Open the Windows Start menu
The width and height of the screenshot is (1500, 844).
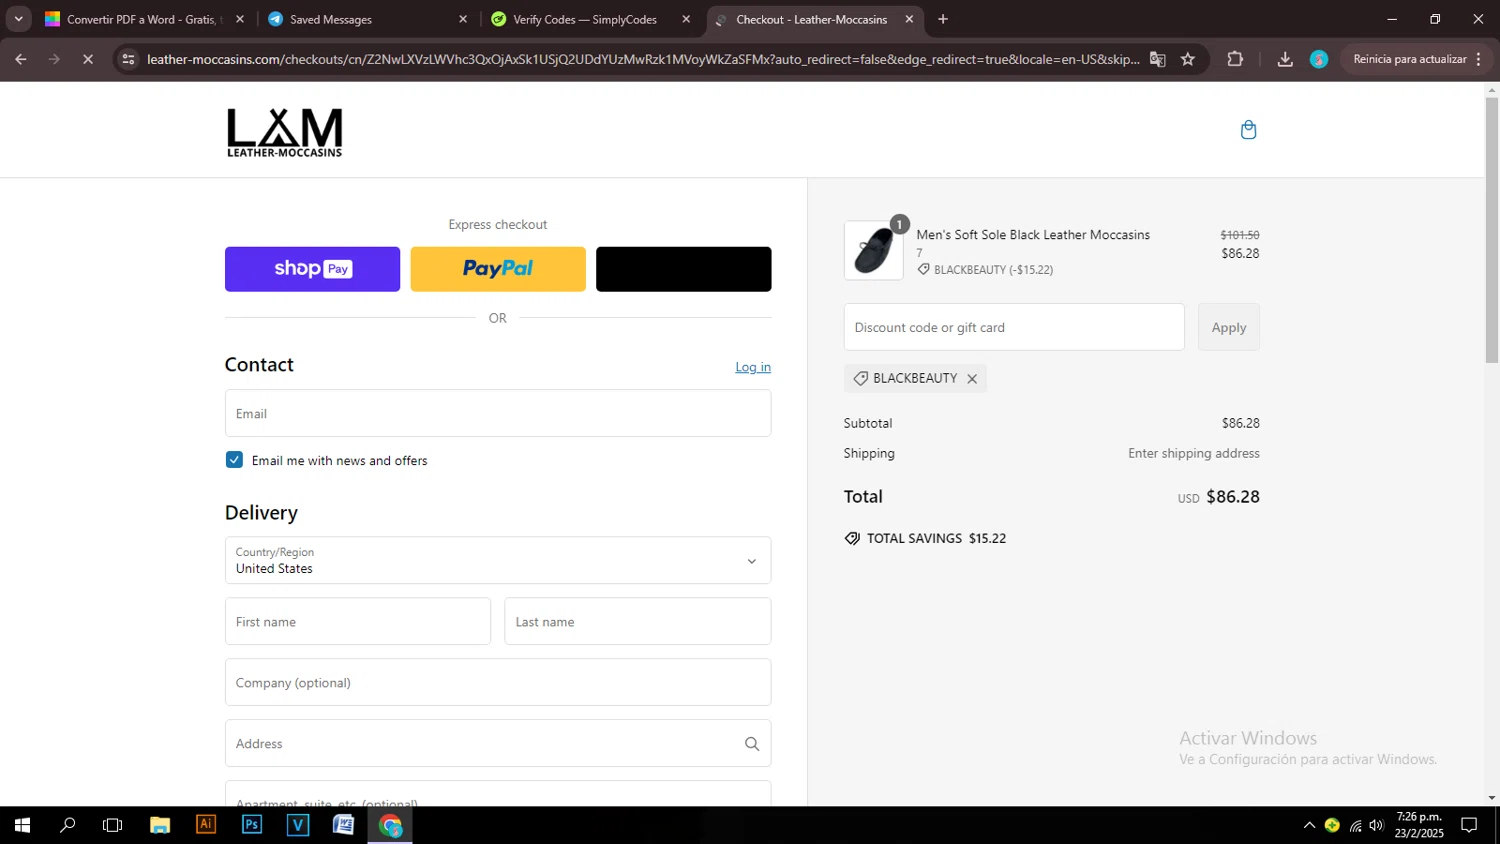22,825
